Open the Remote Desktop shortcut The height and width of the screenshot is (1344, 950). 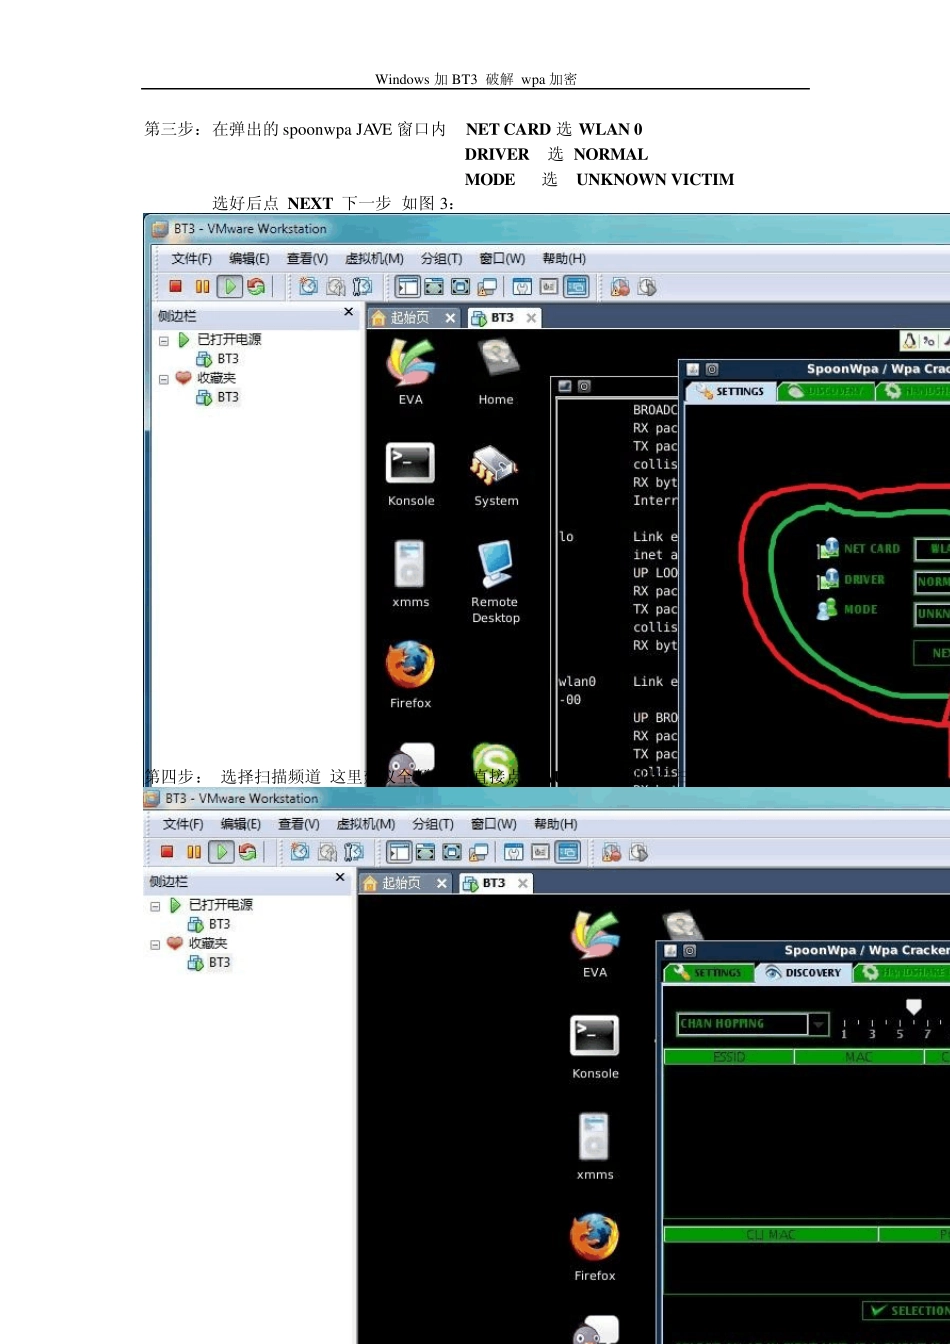[x=495, y=568]
